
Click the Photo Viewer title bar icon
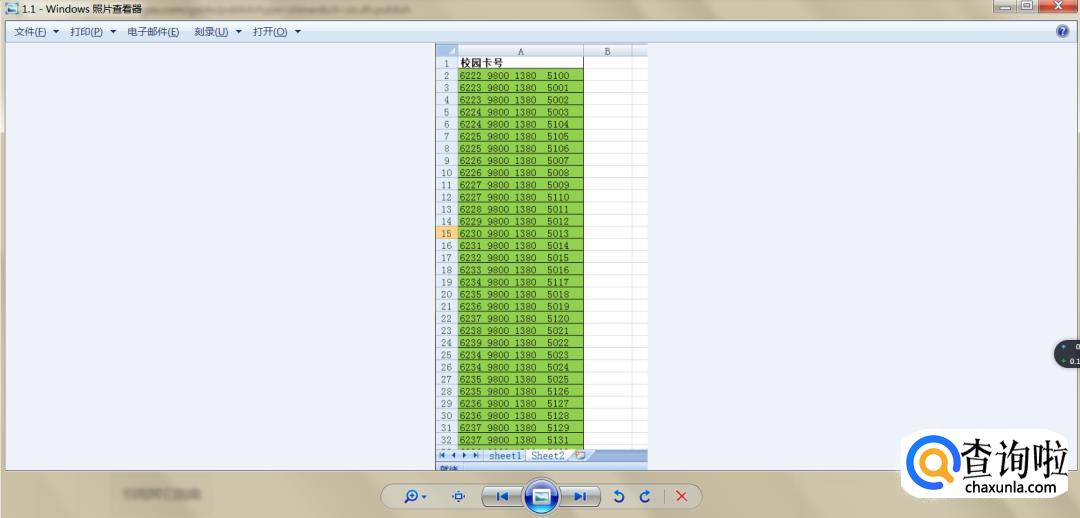coord(11,8)
